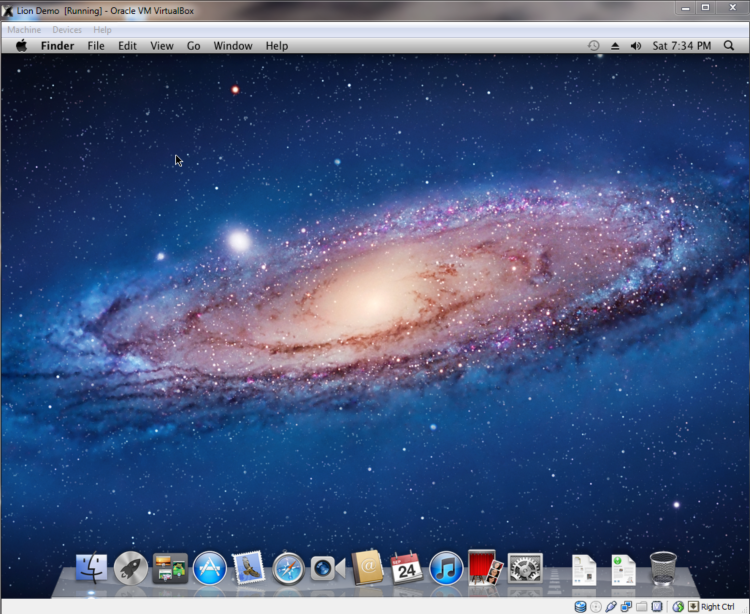Open the Edit menu in Finder
750x614 pixels.
127,46
